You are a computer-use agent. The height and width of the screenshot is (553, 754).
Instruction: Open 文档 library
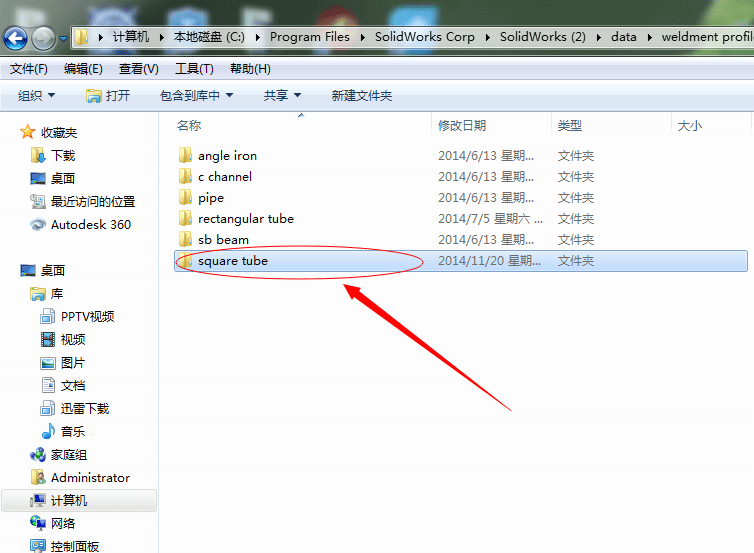coord(63,385)
